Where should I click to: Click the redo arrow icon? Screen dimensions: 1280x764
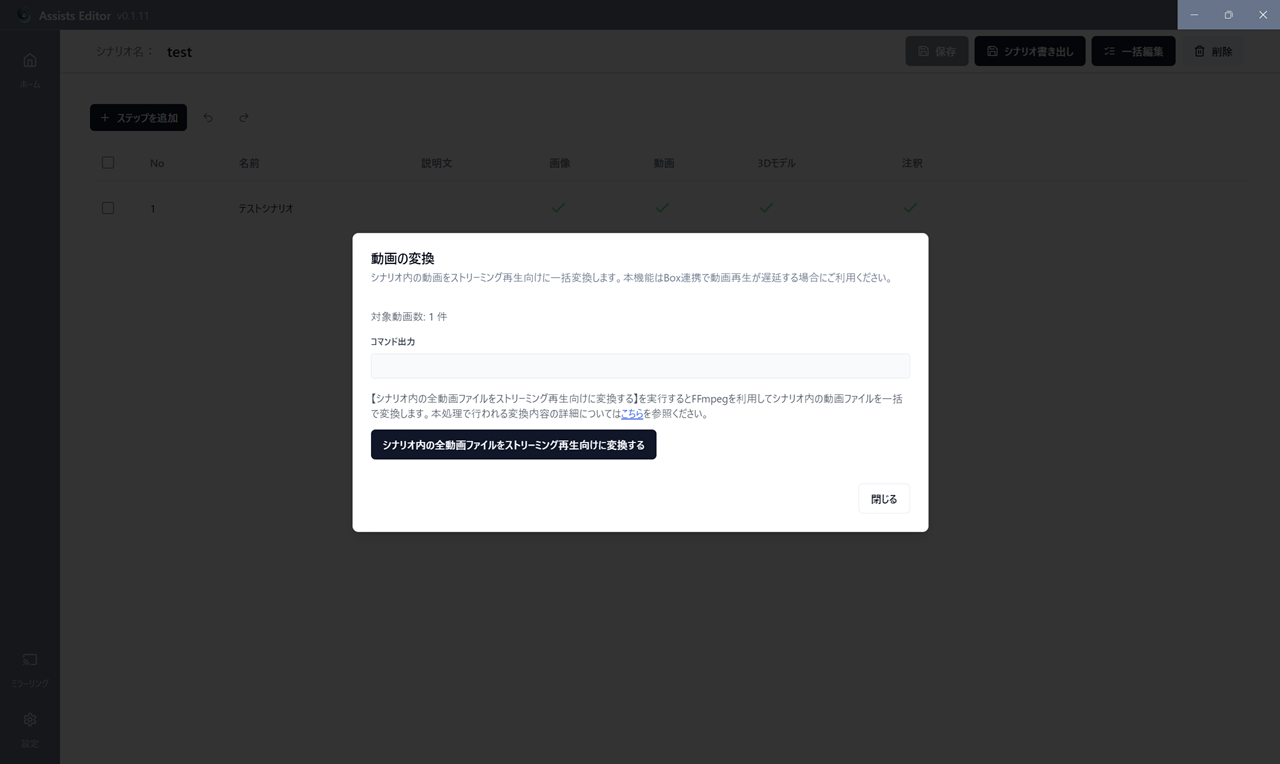tap(244, 118)
